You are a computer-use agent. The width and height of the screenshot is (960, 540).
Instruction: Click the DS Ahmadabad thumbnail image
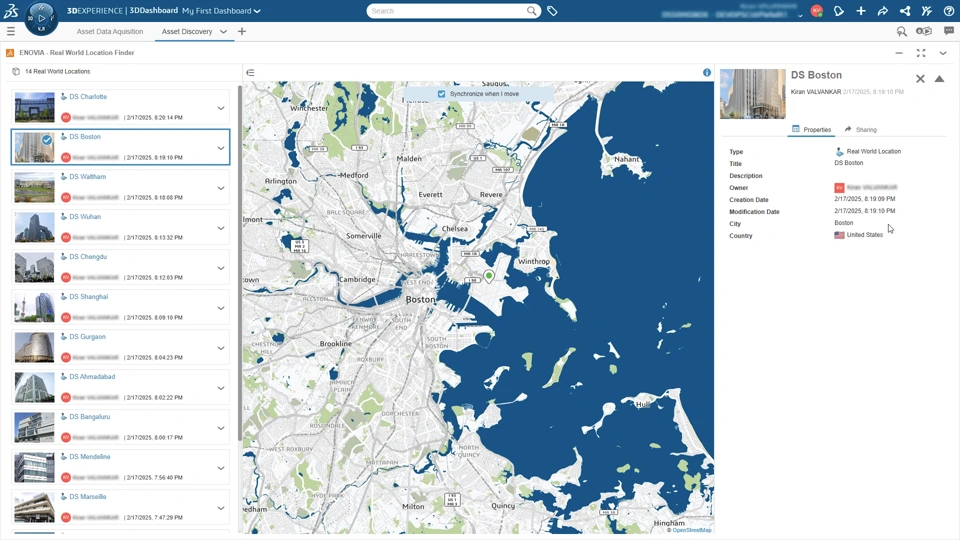[34, 387]
